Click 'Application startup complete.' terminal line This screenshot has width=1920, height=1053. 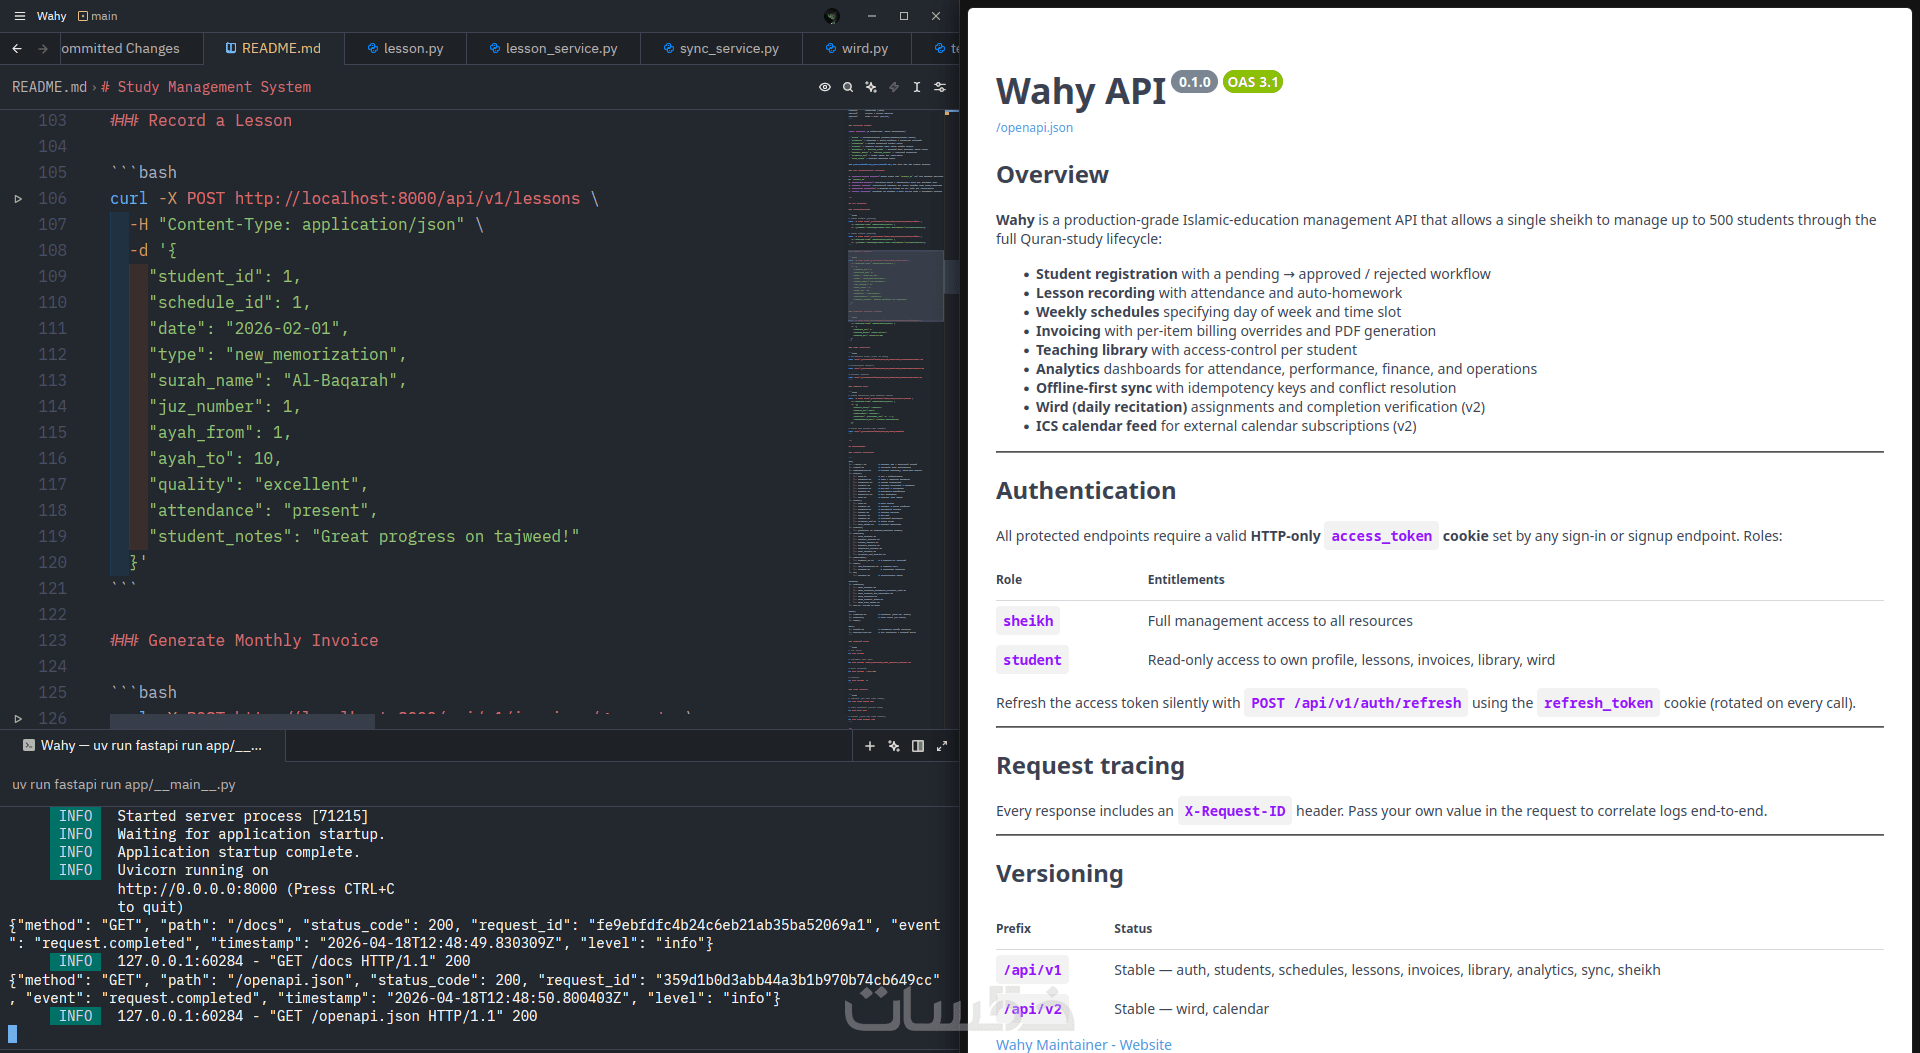coord(238,852)
